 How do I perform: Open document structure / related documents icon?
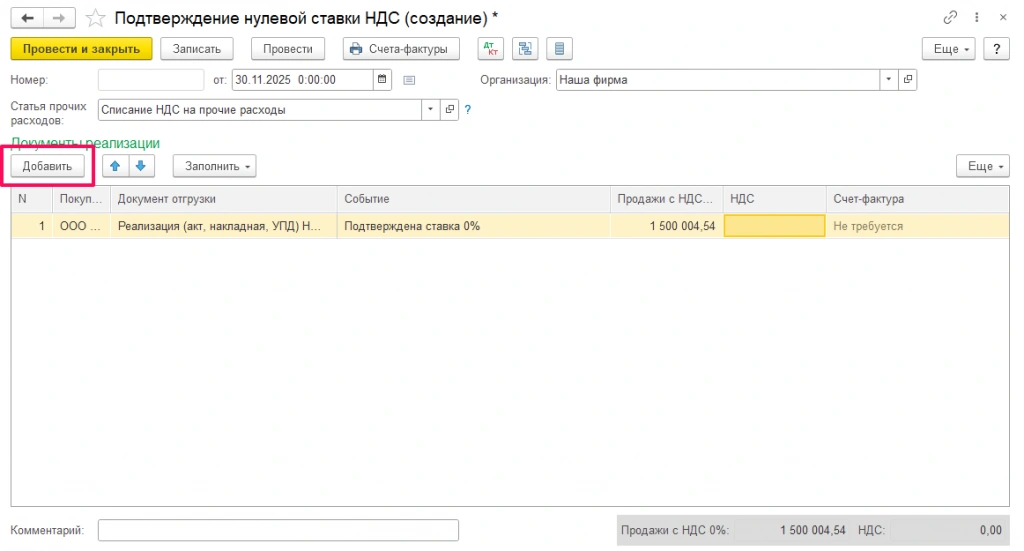pos(525,49)
